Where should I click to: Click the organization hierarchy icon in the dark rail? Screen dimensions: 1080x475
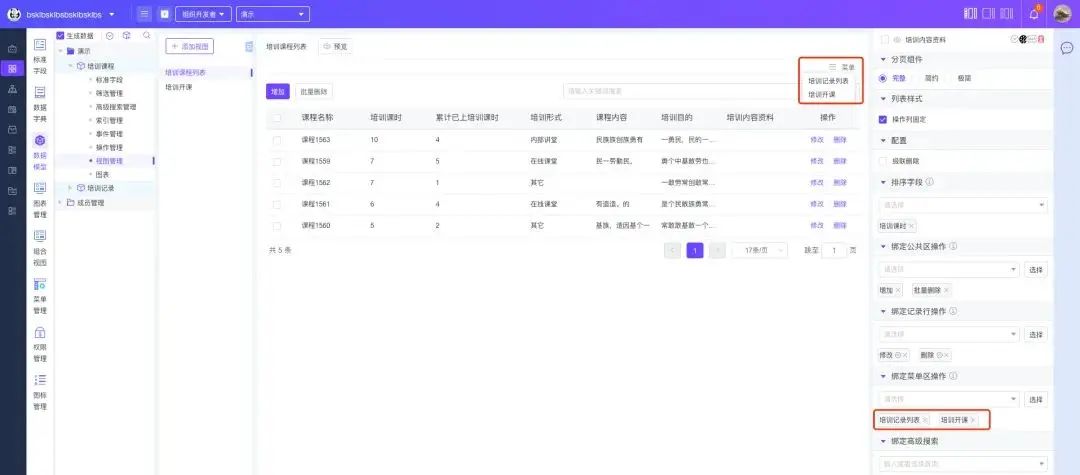(12, 89)
